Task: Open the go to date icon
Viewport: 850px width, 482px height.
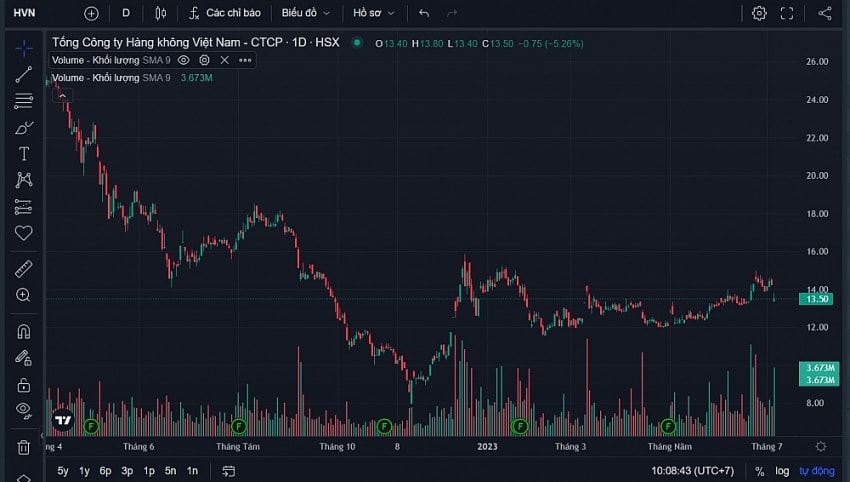Action: 228,471
